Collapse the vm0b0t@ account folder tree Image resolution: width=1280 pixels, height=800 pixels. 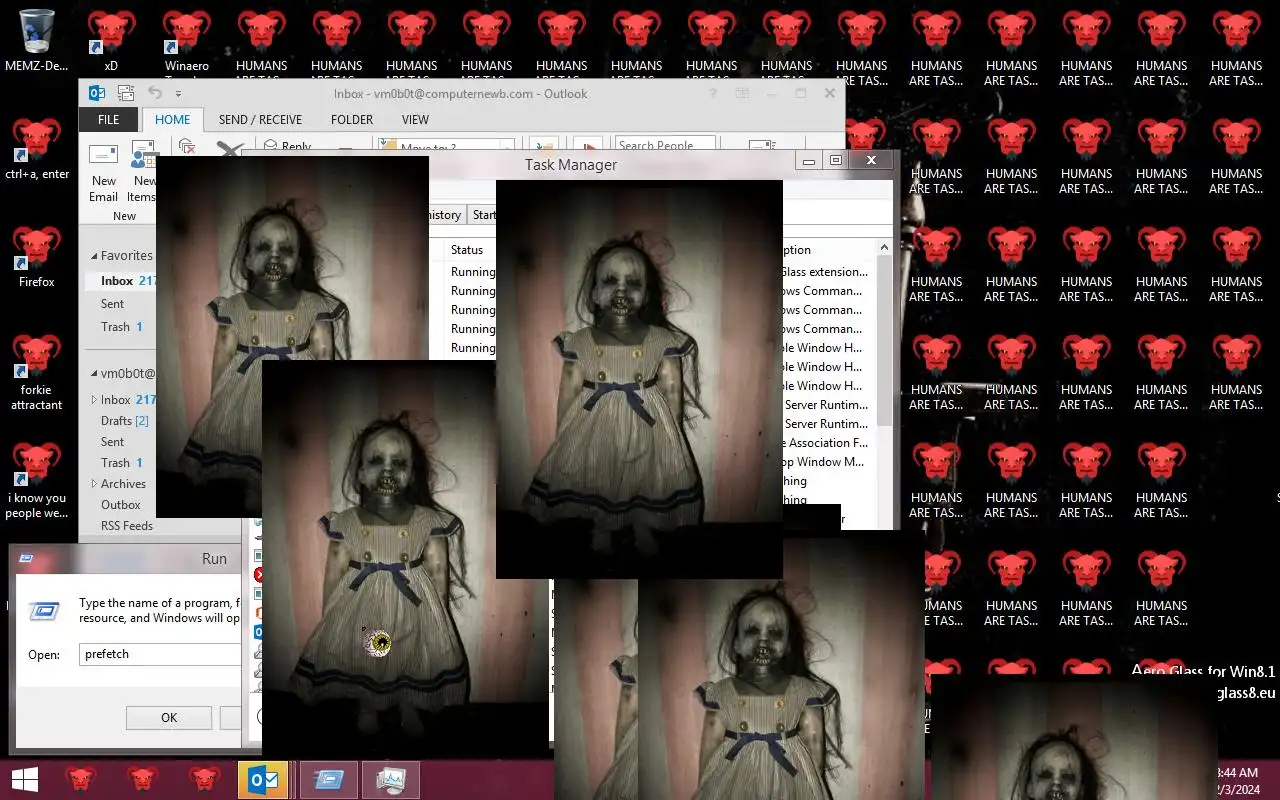(x=95, y=374)
